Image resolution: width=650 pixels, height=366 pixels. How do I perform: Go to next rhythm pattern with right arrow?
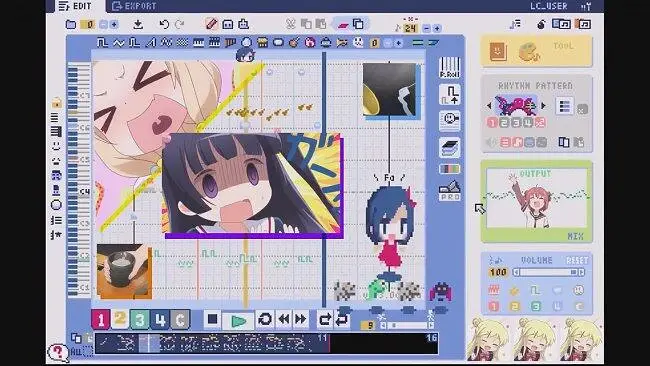(543, 106)
